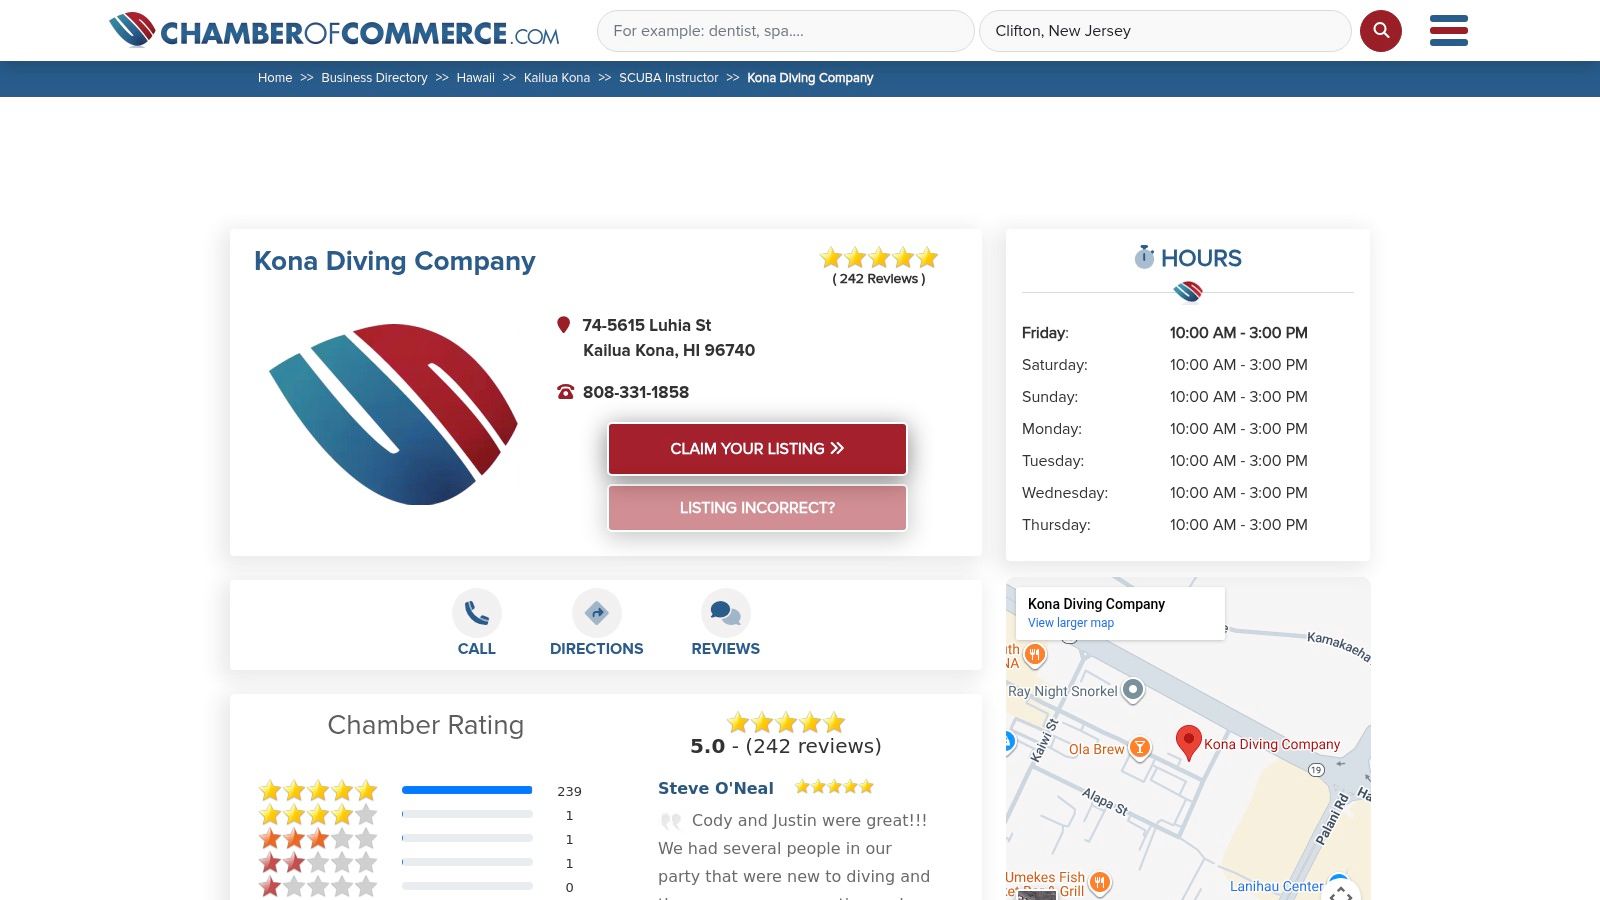Click the city location input field
The image size is (1600, 900).
coord(1166,30)
